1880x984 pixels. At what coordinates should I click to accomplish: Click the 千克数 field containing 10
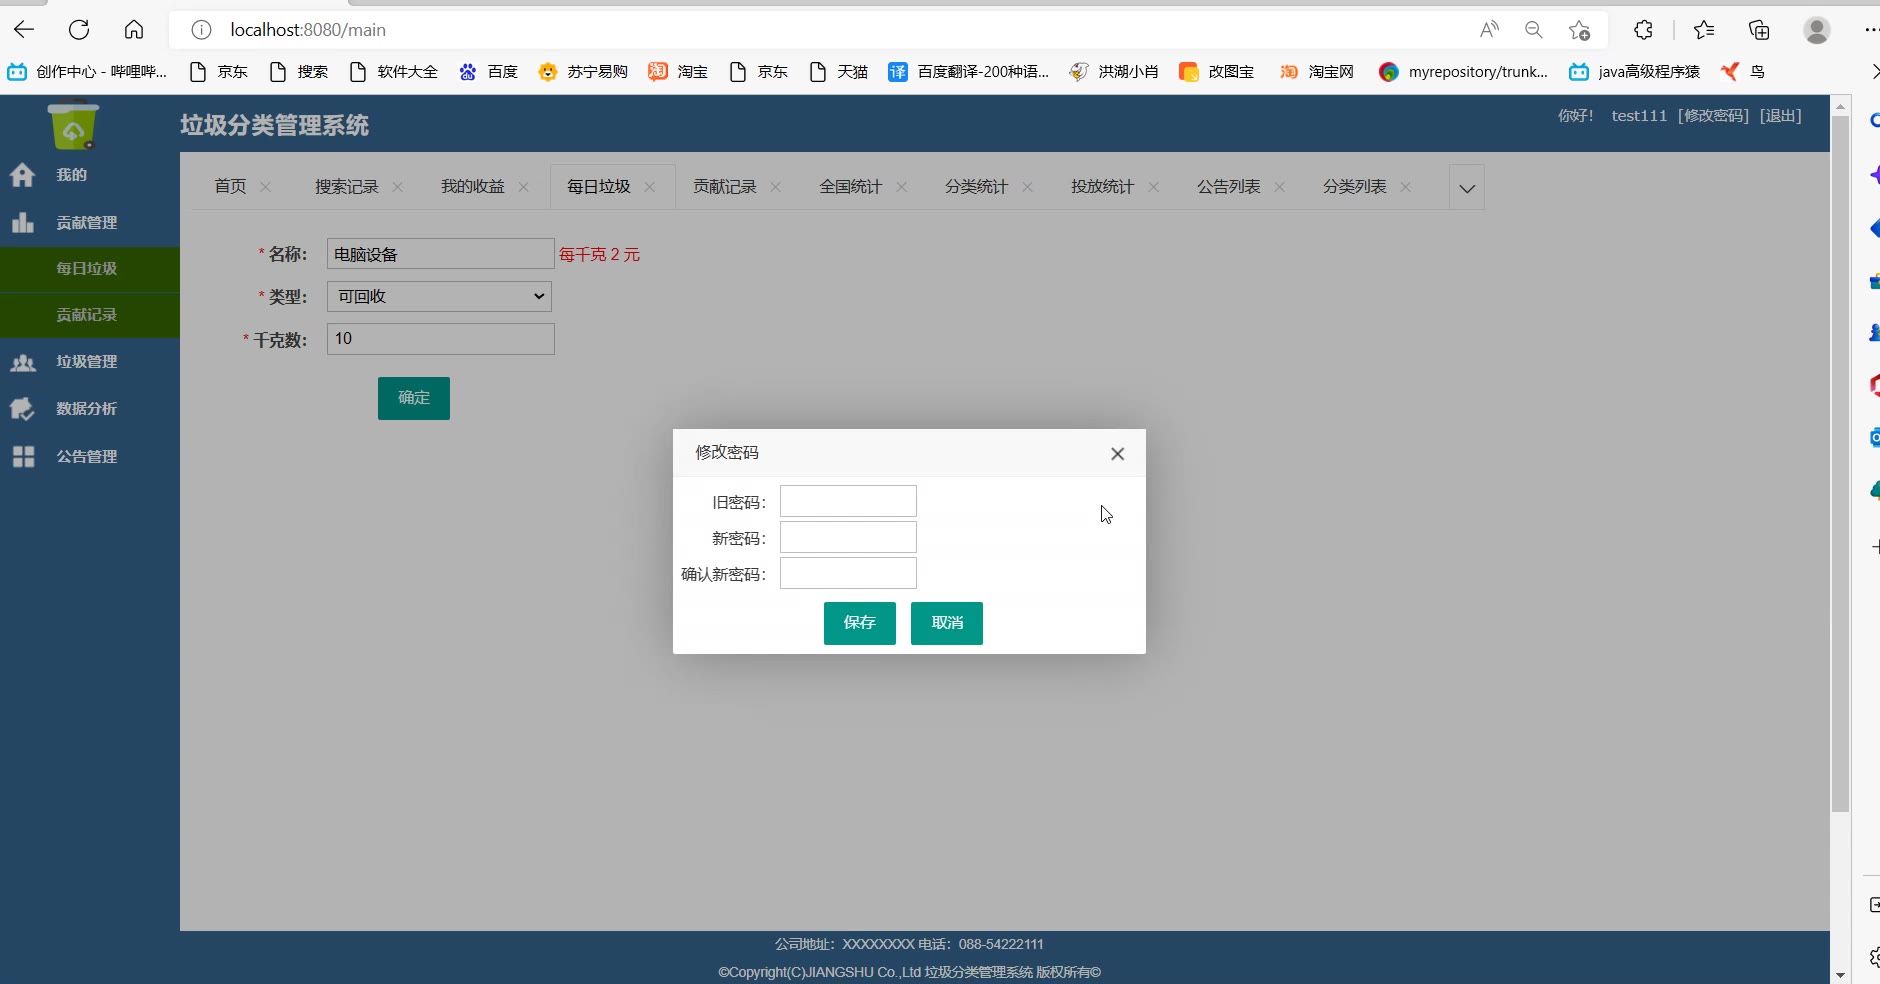point(441,339)
